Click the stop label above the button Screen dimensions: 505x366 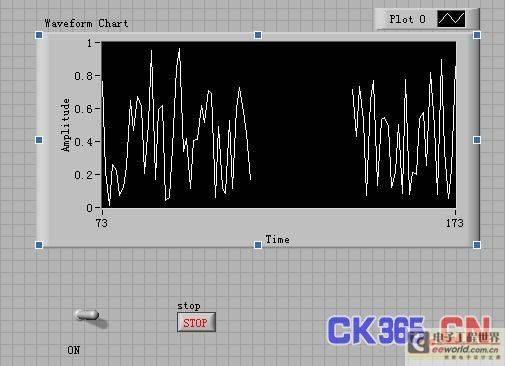[x=189, y=306]
